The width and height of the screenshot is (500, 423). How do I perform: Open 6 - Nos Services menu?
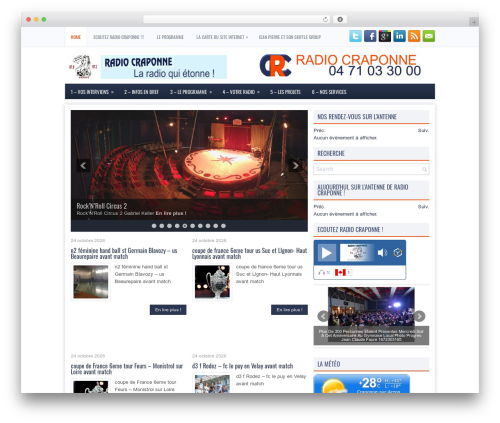point(329,92)
